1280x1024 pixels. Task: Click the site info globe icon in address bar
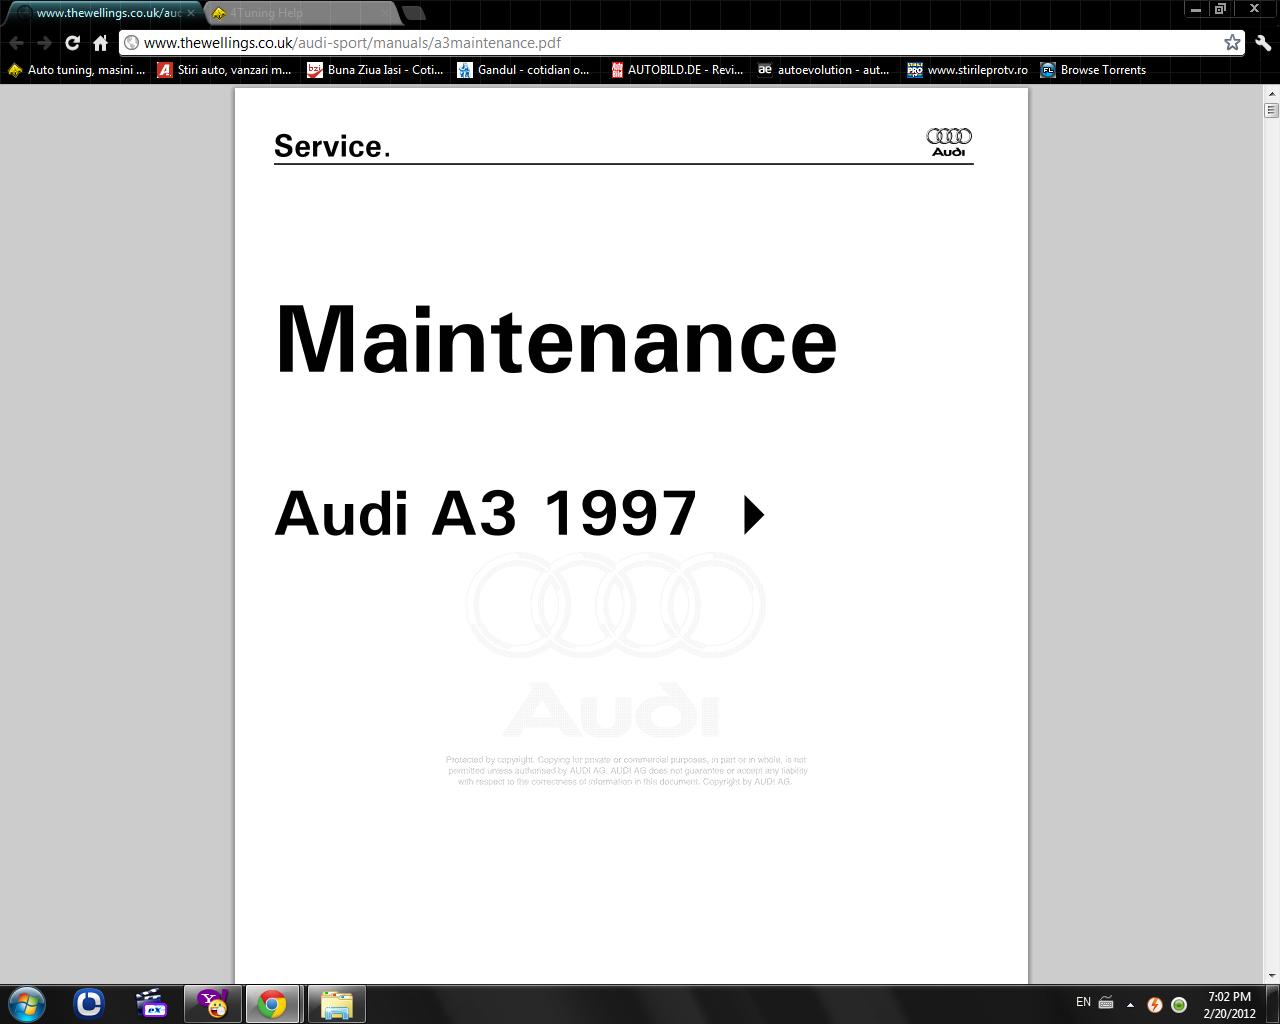coord(131,43)
